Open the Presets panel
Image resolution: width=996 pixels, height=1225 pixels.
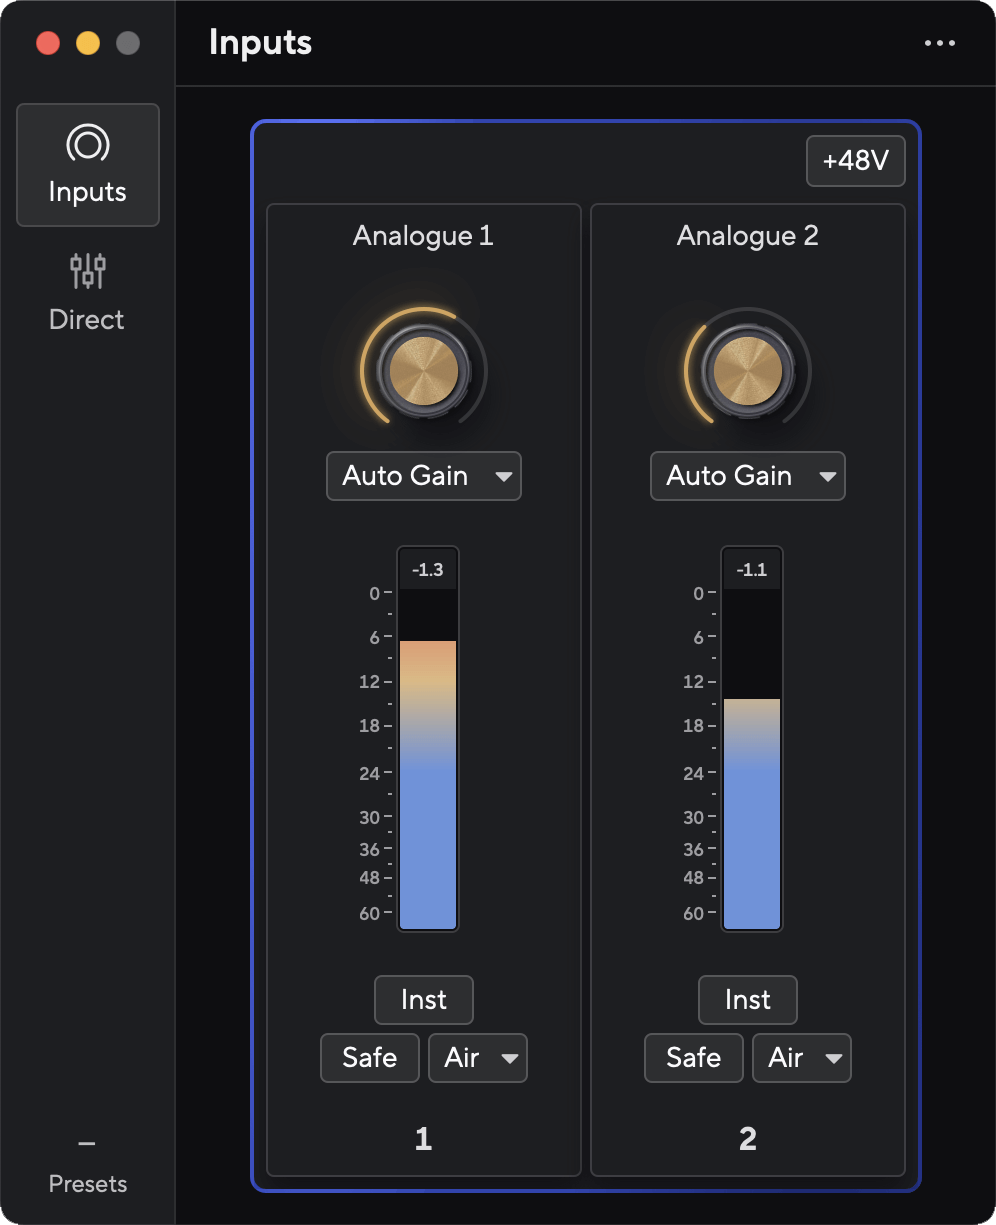pyautogui.click(x=88, y=1168)
